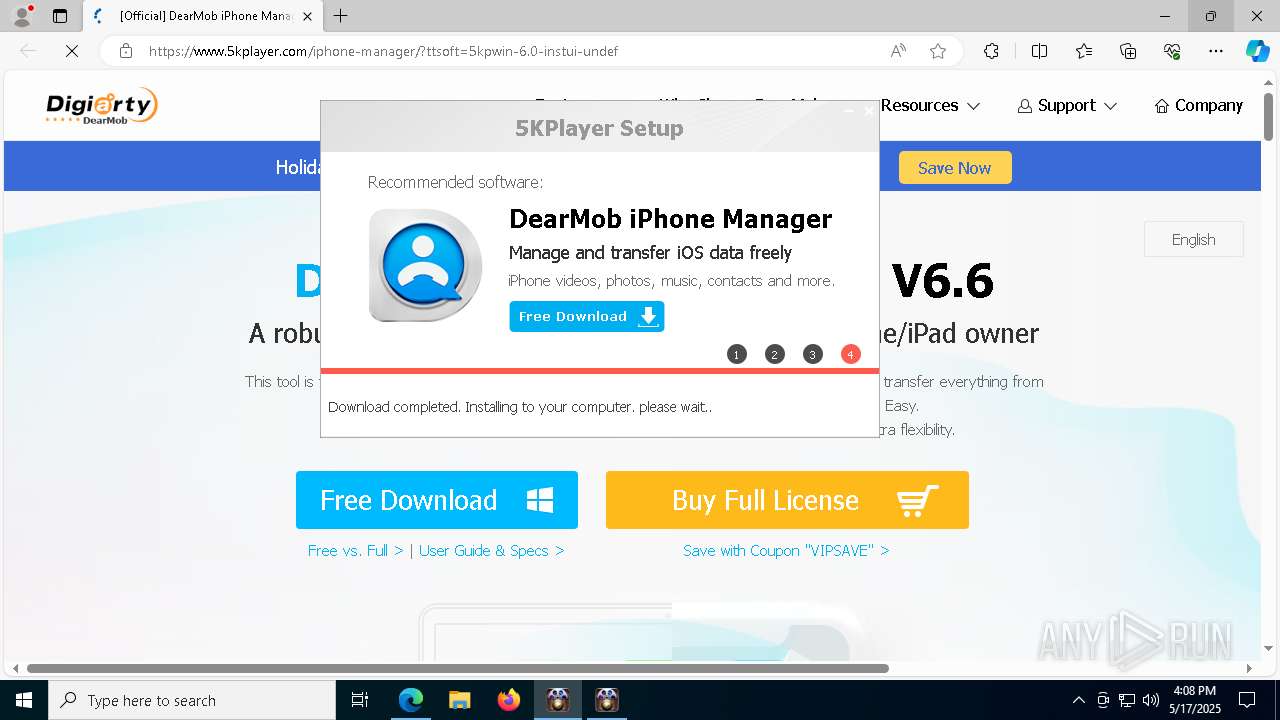Open the Windows Start menu
Viewport: 1280px width, 720px height.
click(24, 700)
